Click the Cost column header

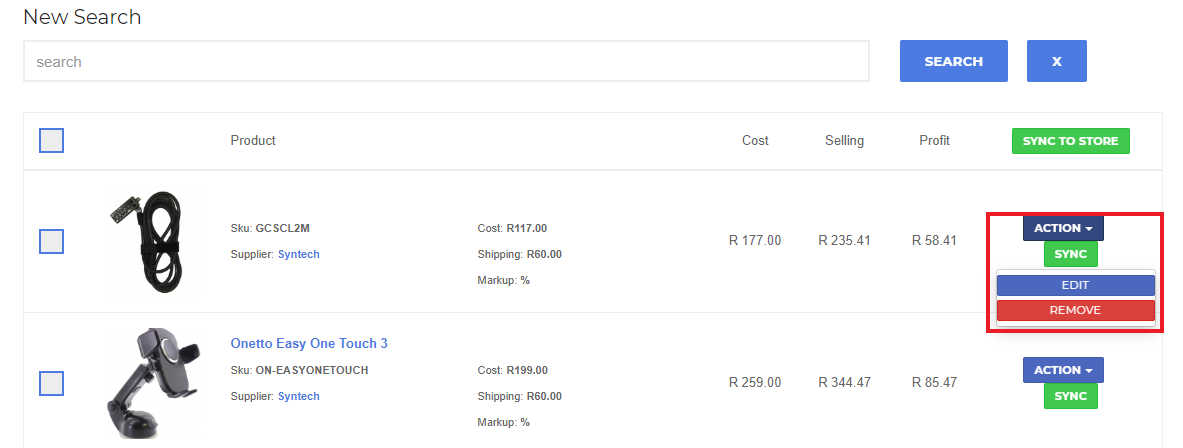pyautogui.click(x=755, y=140)
